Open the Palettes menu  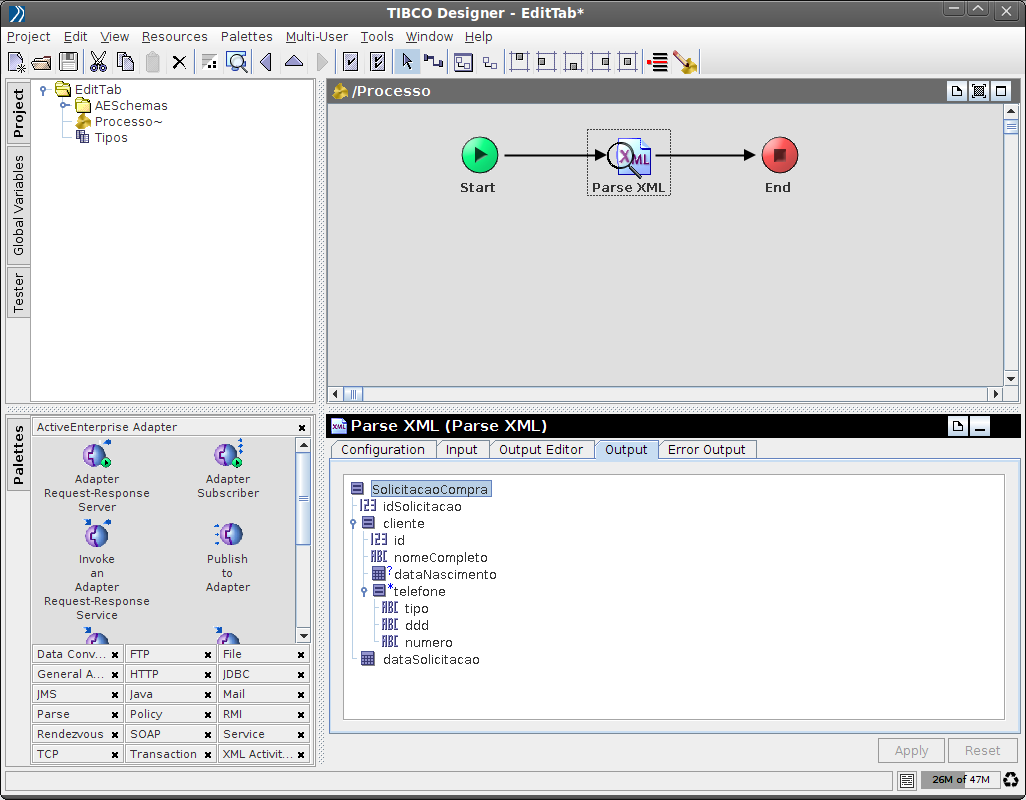point(246,36)
